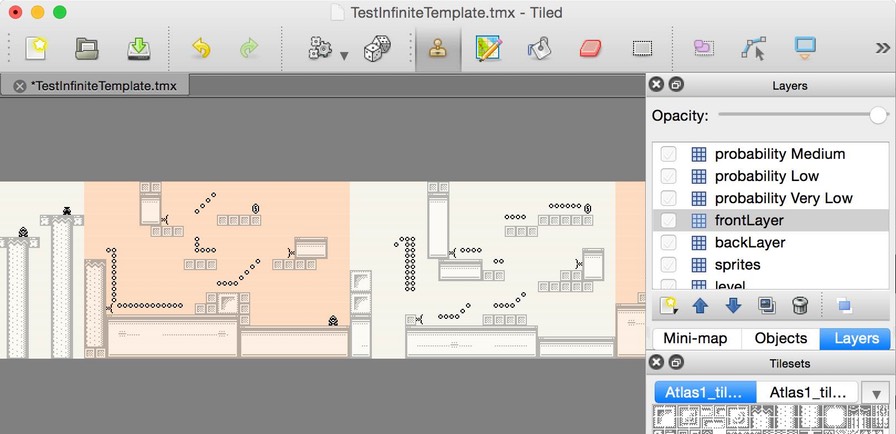Select the Terrain Brush tool
The width and height of the screenshot is (896, 434).
tap(489, 49)
